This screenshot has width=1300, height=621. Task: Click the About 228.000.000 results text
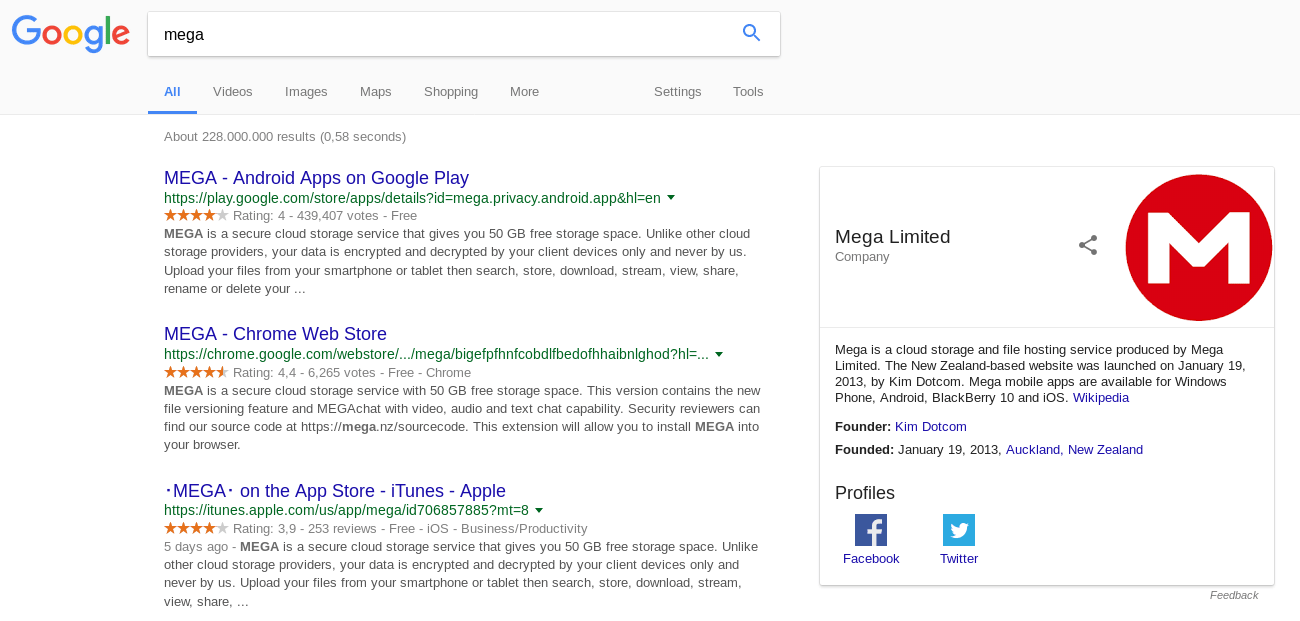[x=285, y=136]
